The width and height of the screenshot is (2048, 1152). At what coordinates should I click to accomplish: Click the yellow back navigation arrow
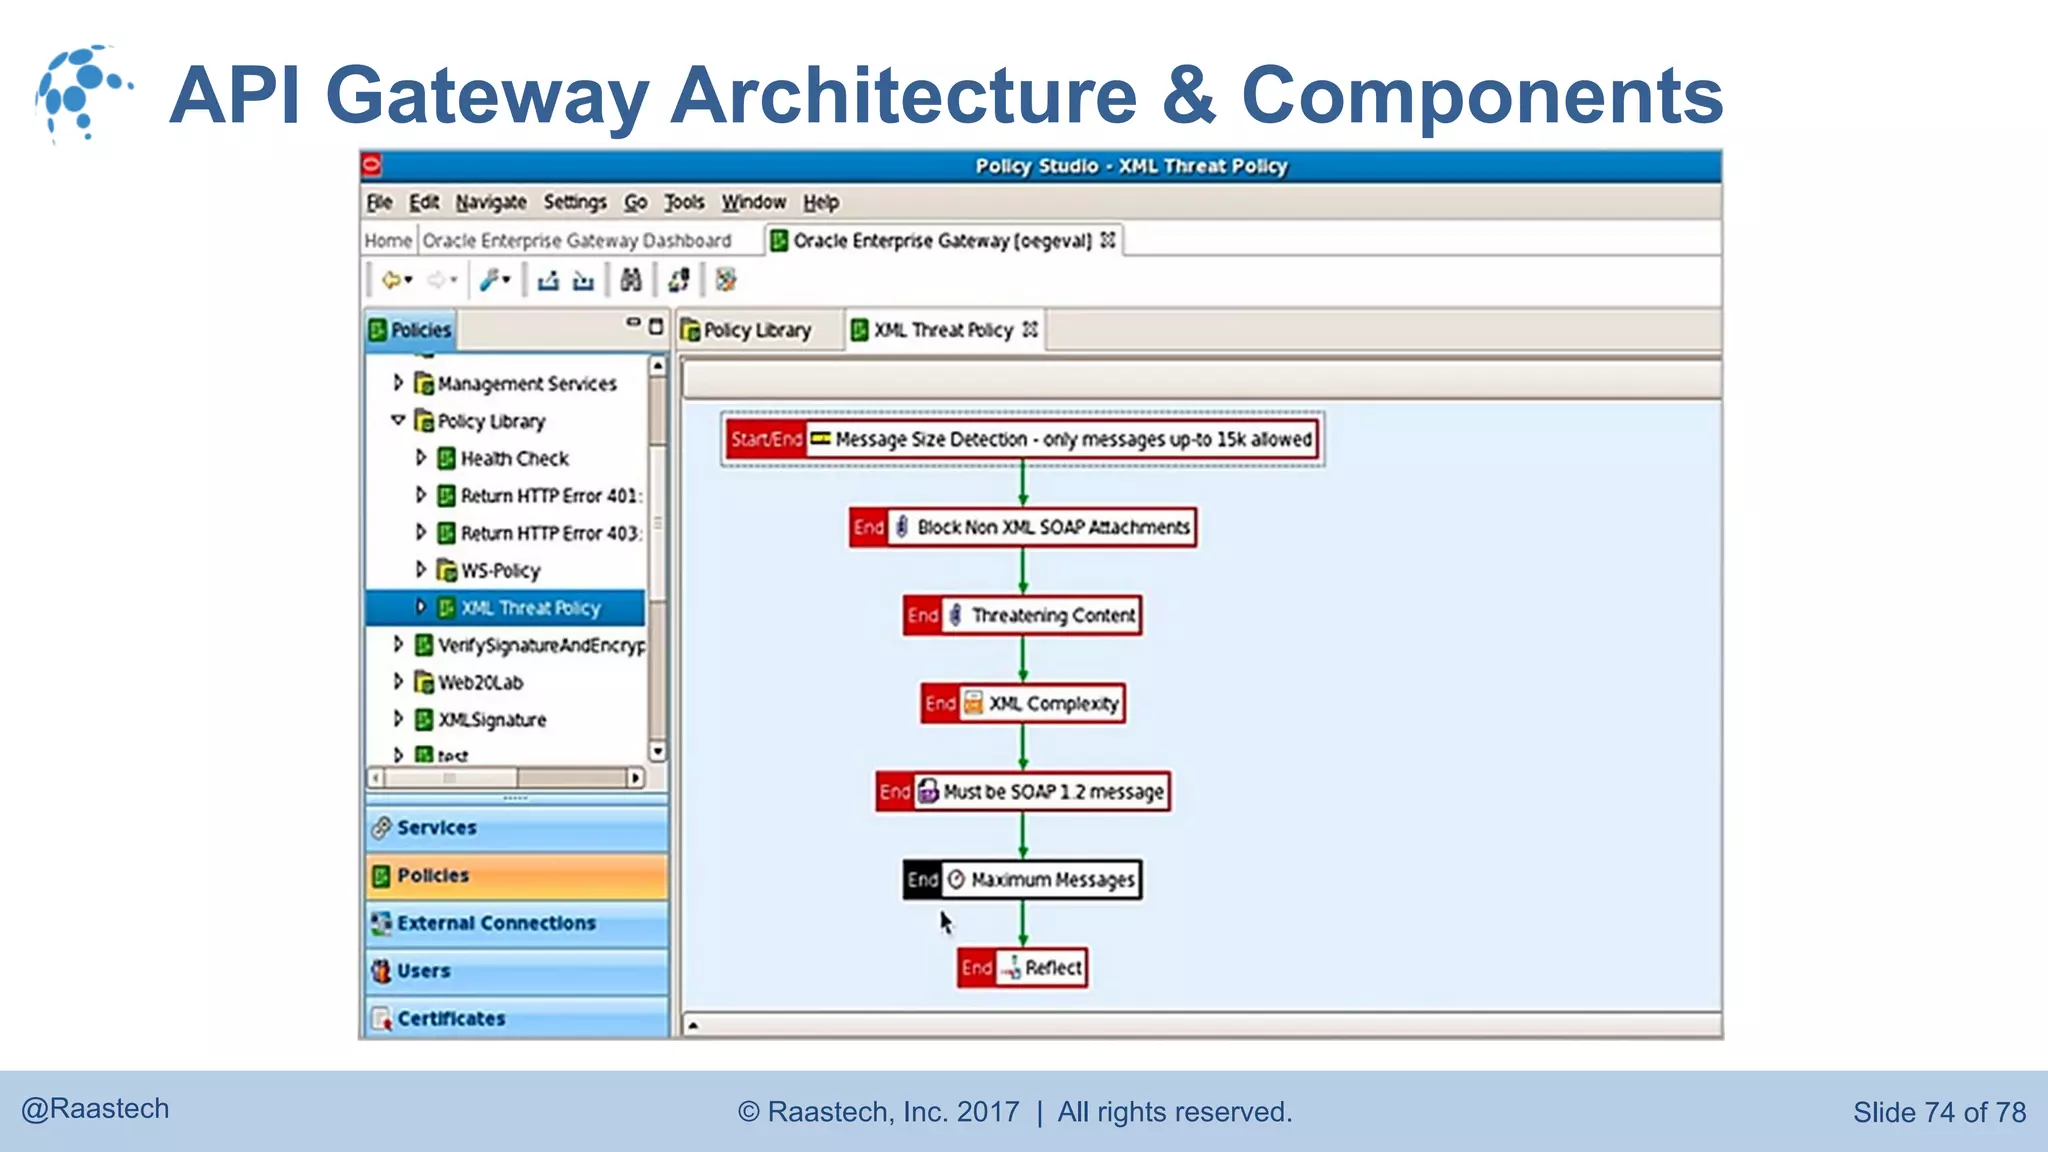pyautogui.click(x=391, y=281)
